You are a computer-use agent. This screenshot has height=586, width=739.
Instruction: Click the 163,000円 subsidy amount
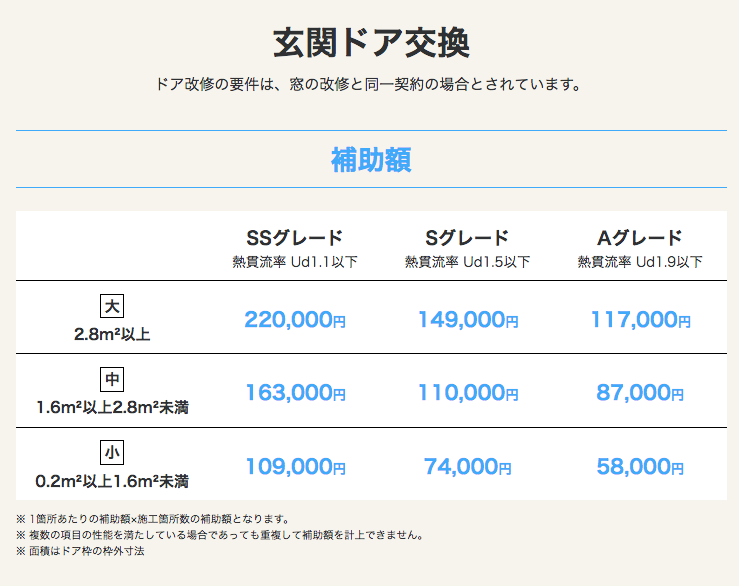pyautogui.click(x=295, y=393)
